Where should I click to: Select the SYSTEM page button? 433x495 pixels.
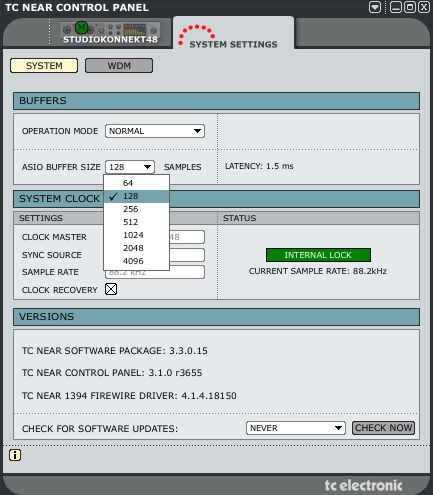[x=44, y=66]
